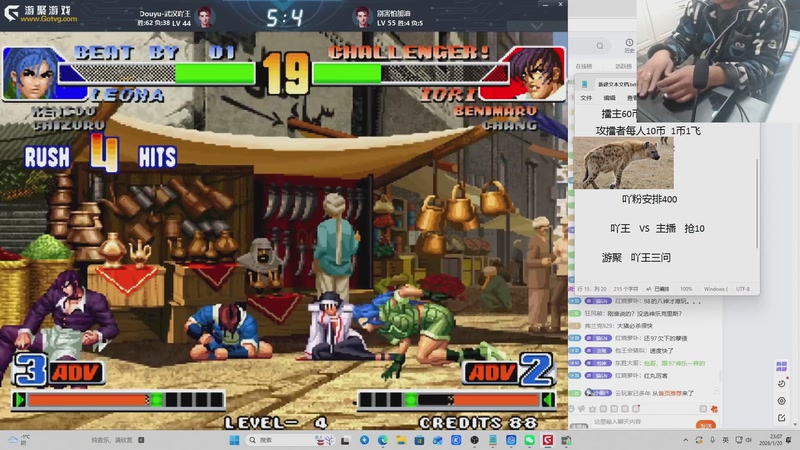Open the Windows Start menu
Screen dimensions: 800x450
pos(234,440)
